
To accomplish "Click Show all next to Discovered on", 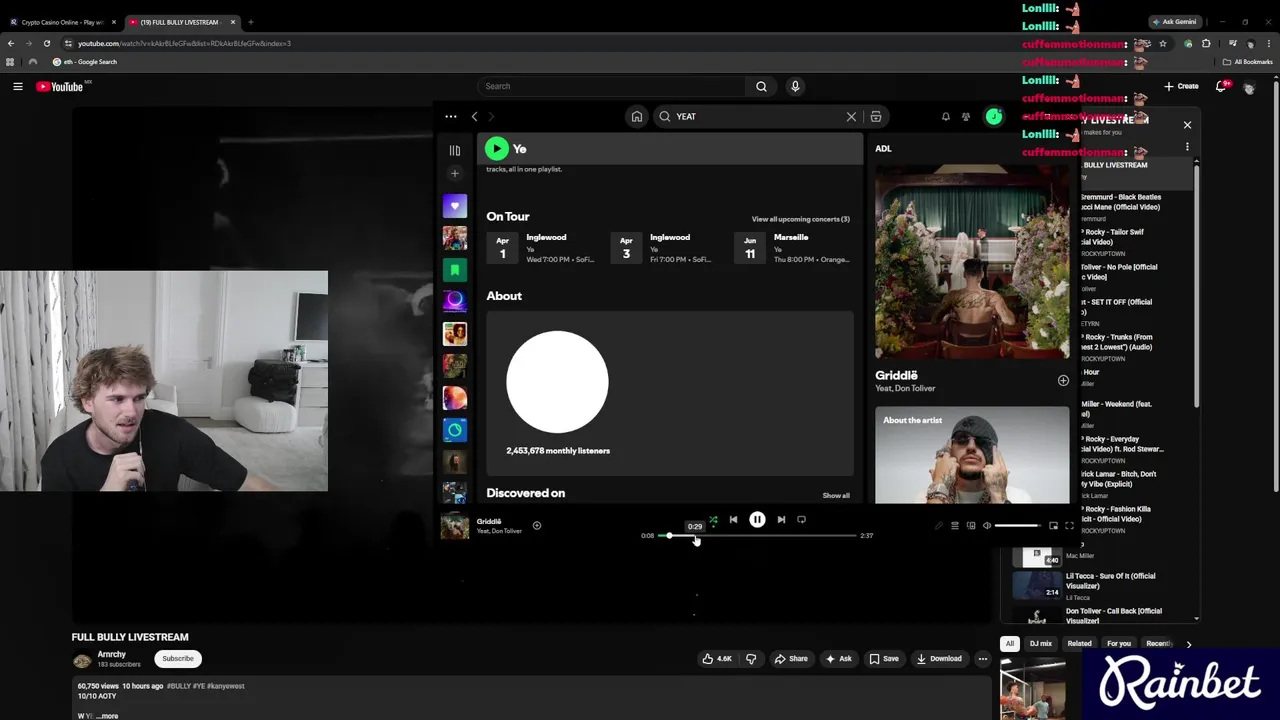I will [836, 495].
